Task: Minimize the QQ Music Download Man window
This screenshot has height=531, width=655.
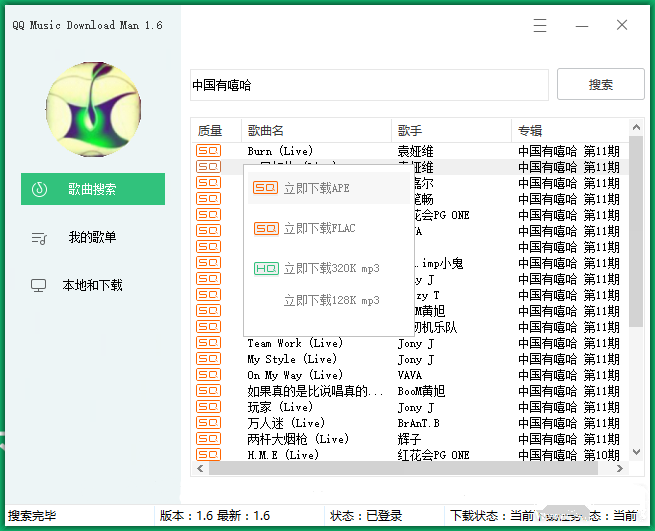Action: pyautogui.click(x=581, y=26)
